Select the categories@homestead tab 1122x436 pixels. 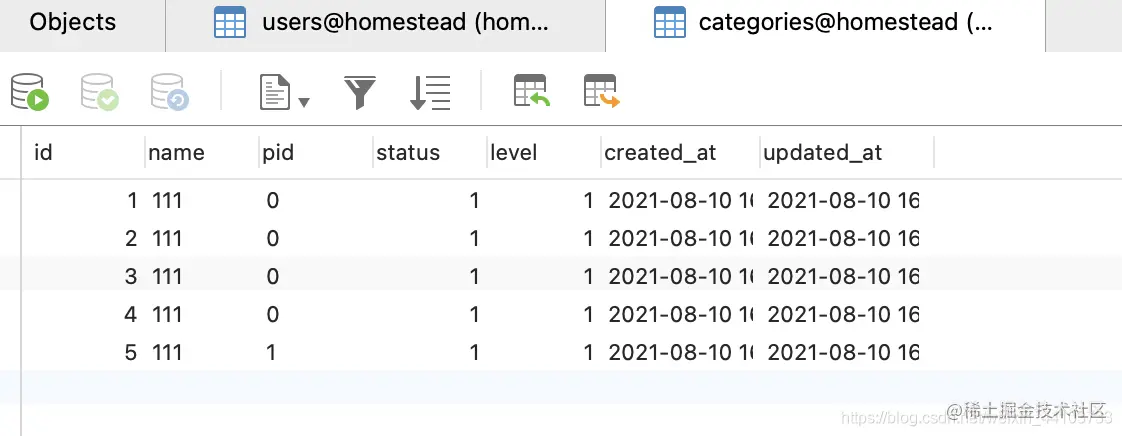click(825, 22)
